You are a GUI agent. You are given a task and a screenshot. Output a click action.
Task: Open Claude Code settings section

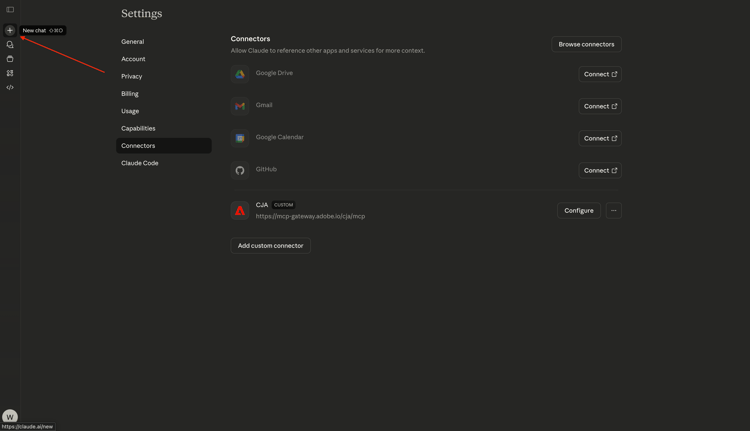(x=140, y=163)
